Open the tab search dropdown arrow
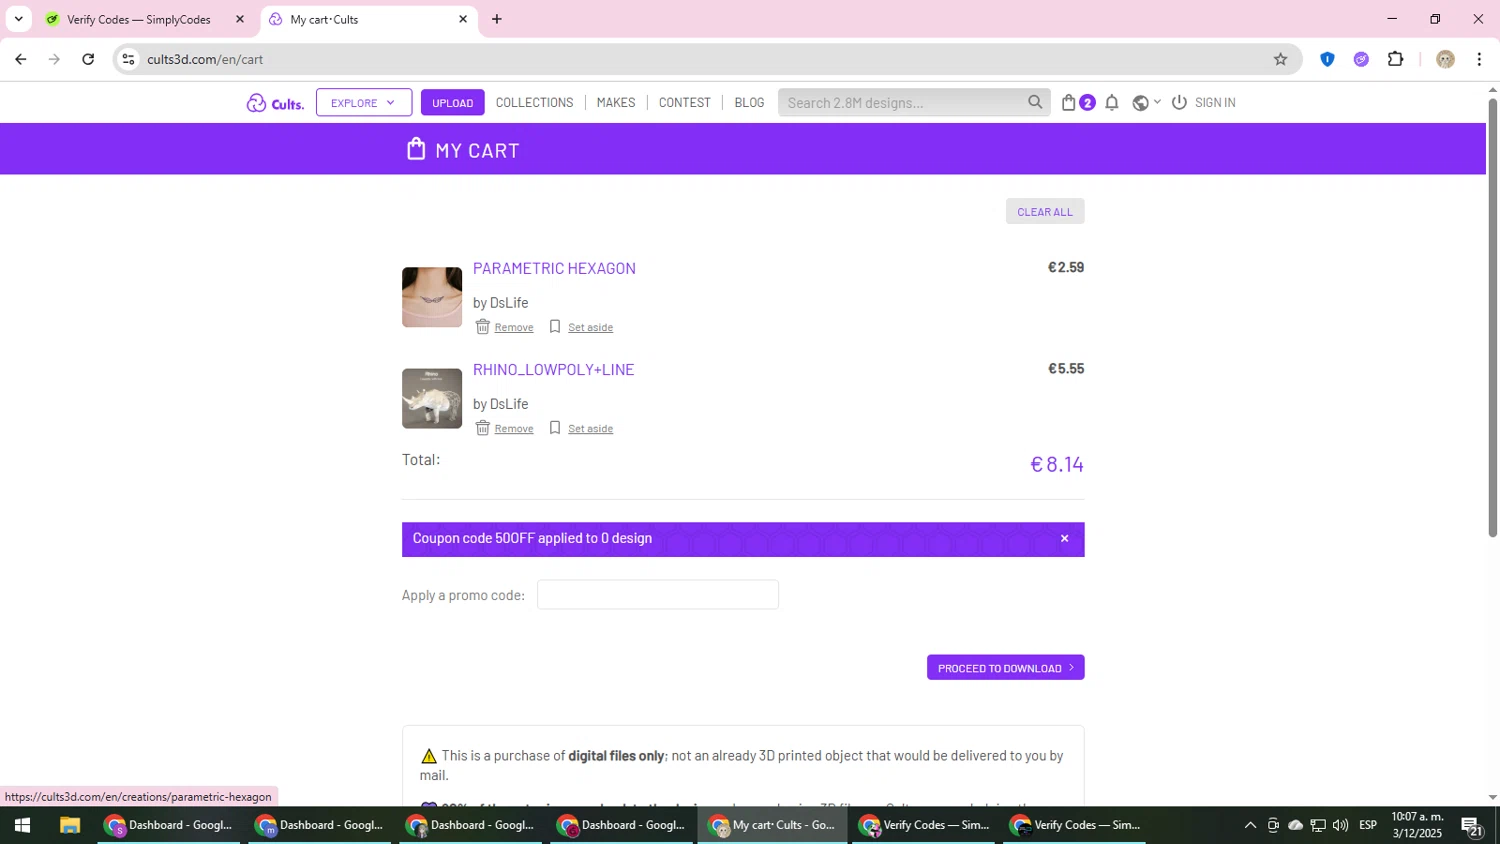Image resolution: width=1500 pixels, height=844 pixels. point(18,19)
